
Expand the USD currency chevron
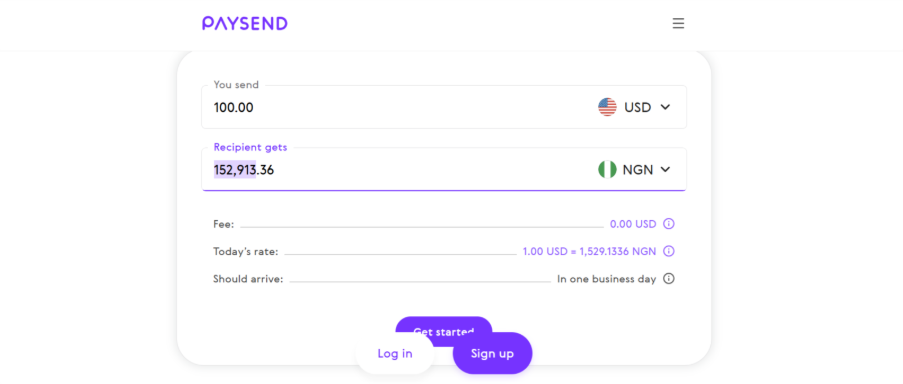point(665,107)
